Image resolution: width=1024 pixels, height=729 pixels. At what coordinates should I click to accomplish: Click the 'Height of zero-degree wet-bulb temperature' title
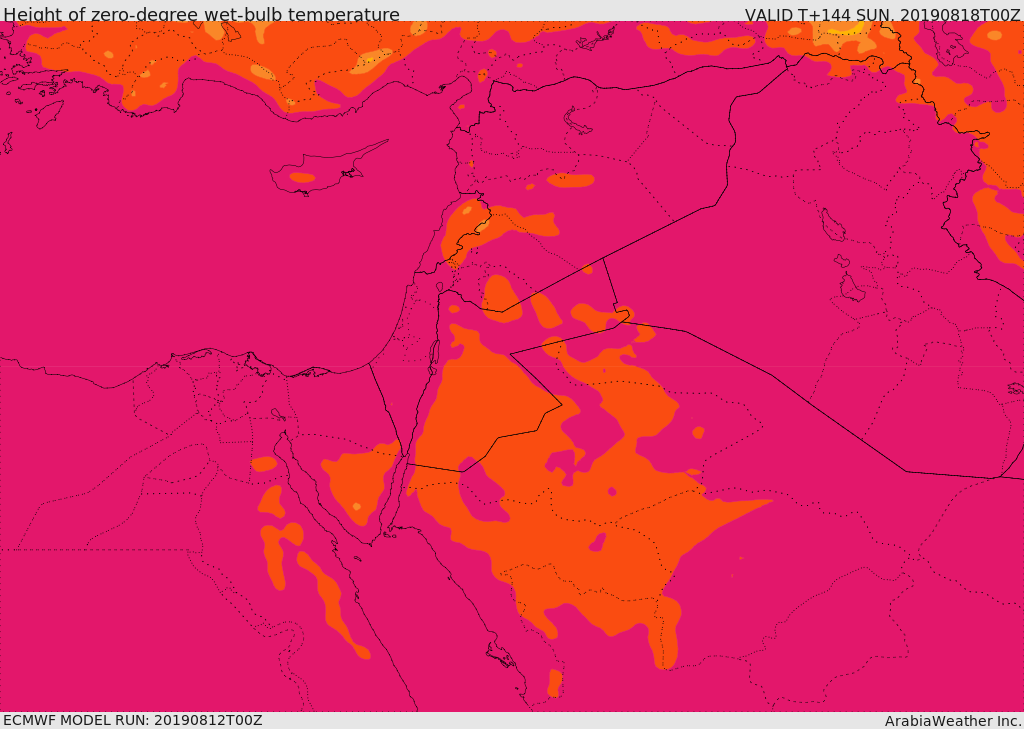(201, 14)
